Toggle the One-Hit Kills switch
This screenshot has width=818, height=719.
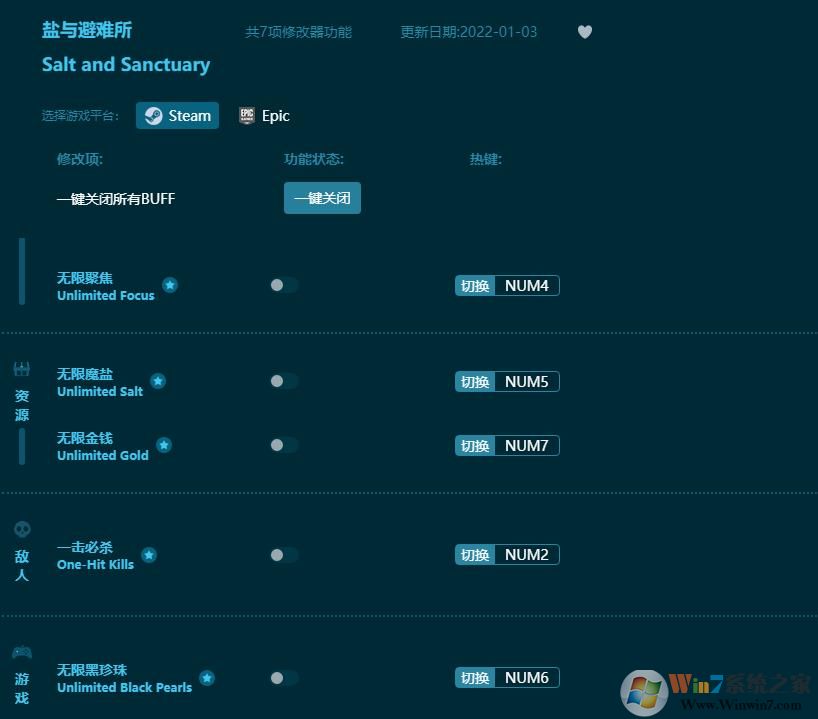[x=283, y=555]
